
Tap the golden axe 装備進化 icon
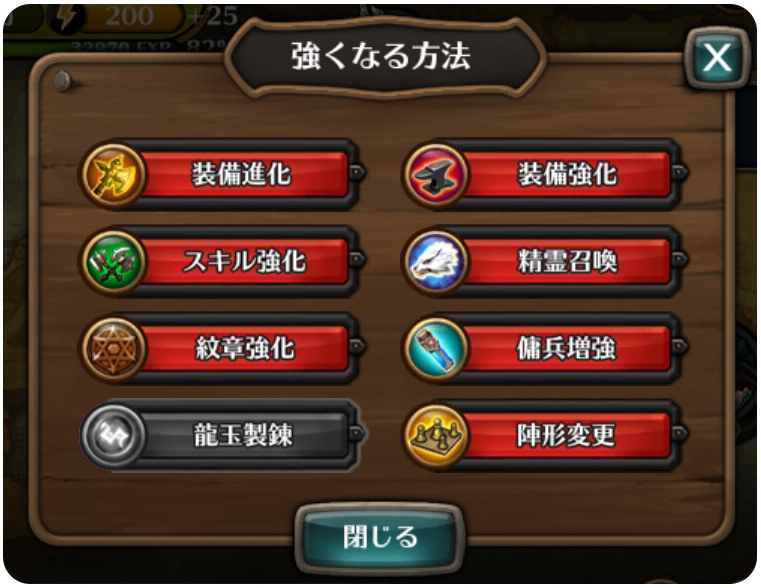(x=114, y=175)
